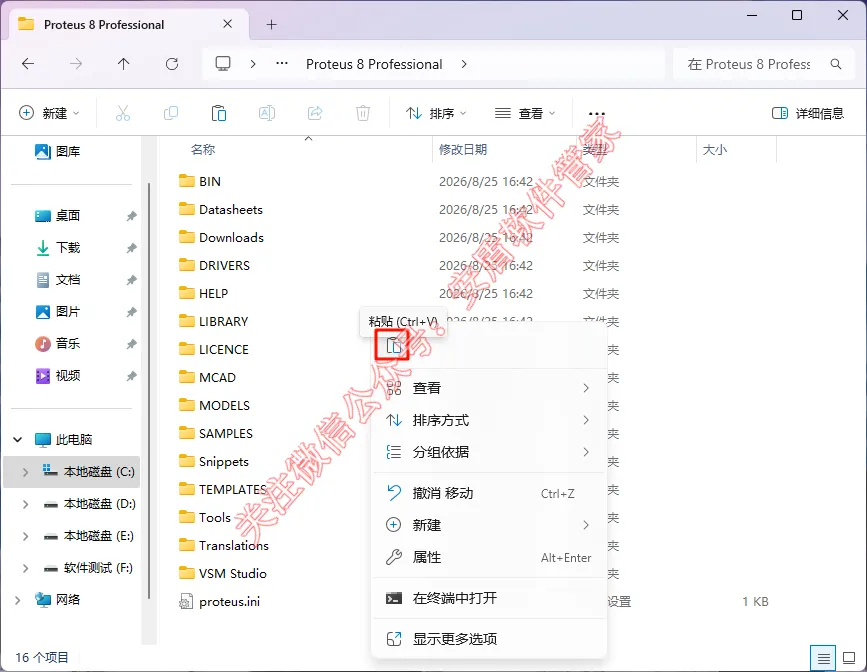Switch to large thumbnails view in status bar
Image resolution: width=867 pixels, height=672 pixels.
tap(849, 658)
